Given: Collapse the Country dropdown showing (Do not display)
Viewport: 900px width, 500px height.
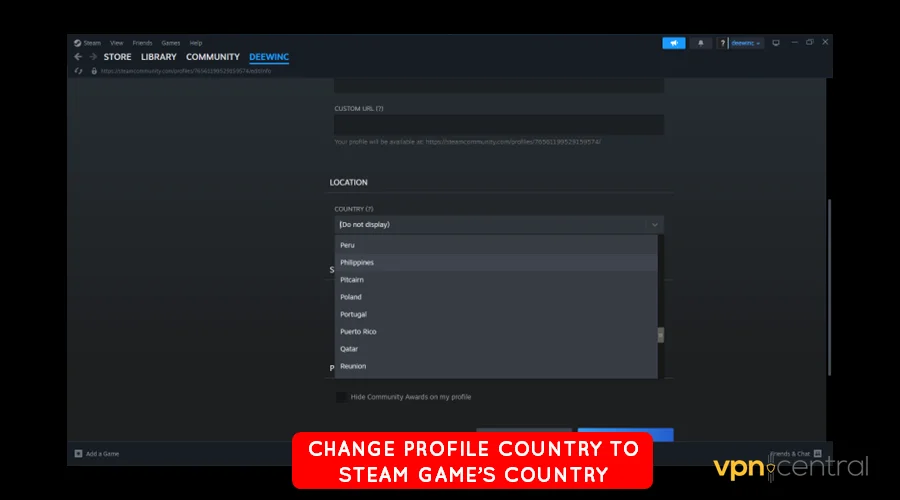Looking at the screenshot, I should click(x=654, y=225).
